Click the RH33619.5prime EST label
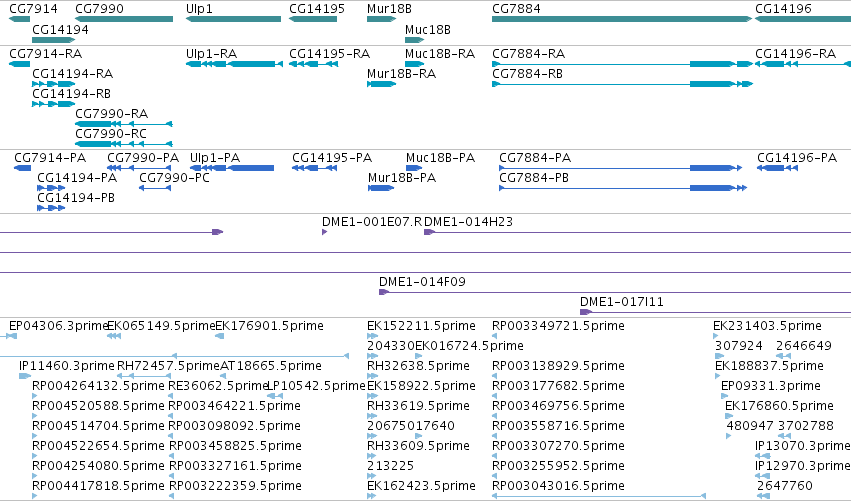 pos(418,406)
